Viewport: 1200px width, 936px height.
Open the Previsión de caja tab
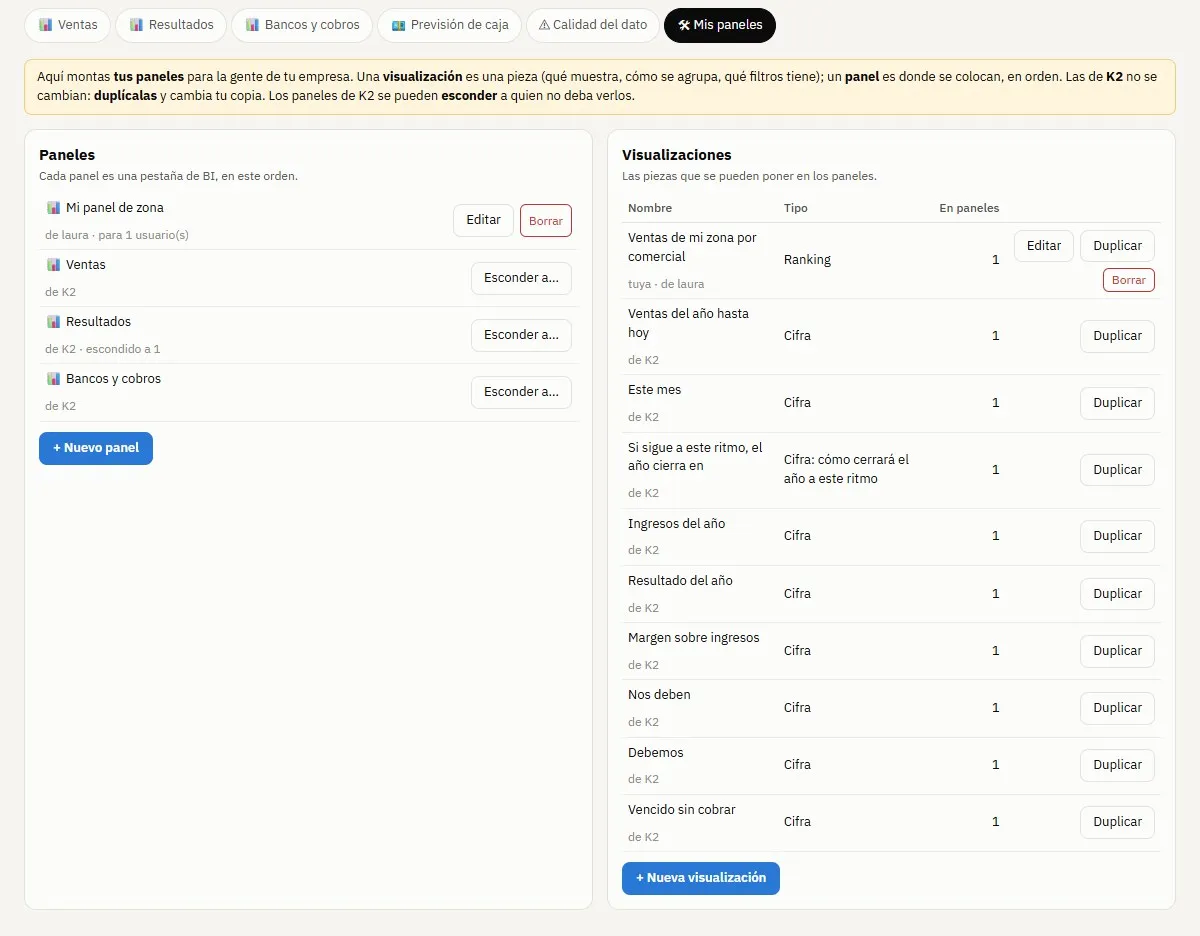449,25
